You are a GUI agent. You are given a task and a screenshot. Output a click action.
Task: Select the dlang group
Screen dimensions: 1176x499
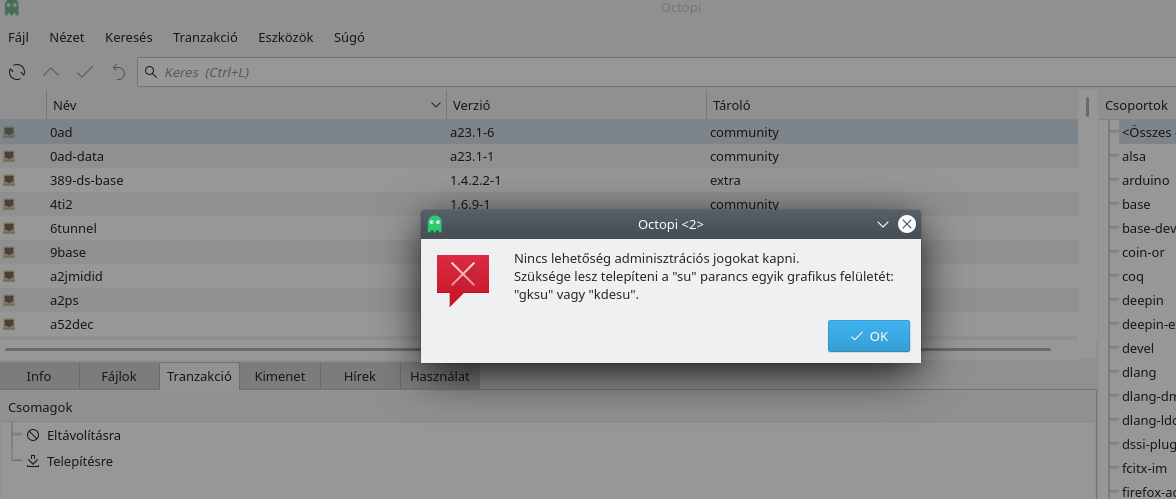tap(1138, 372)
